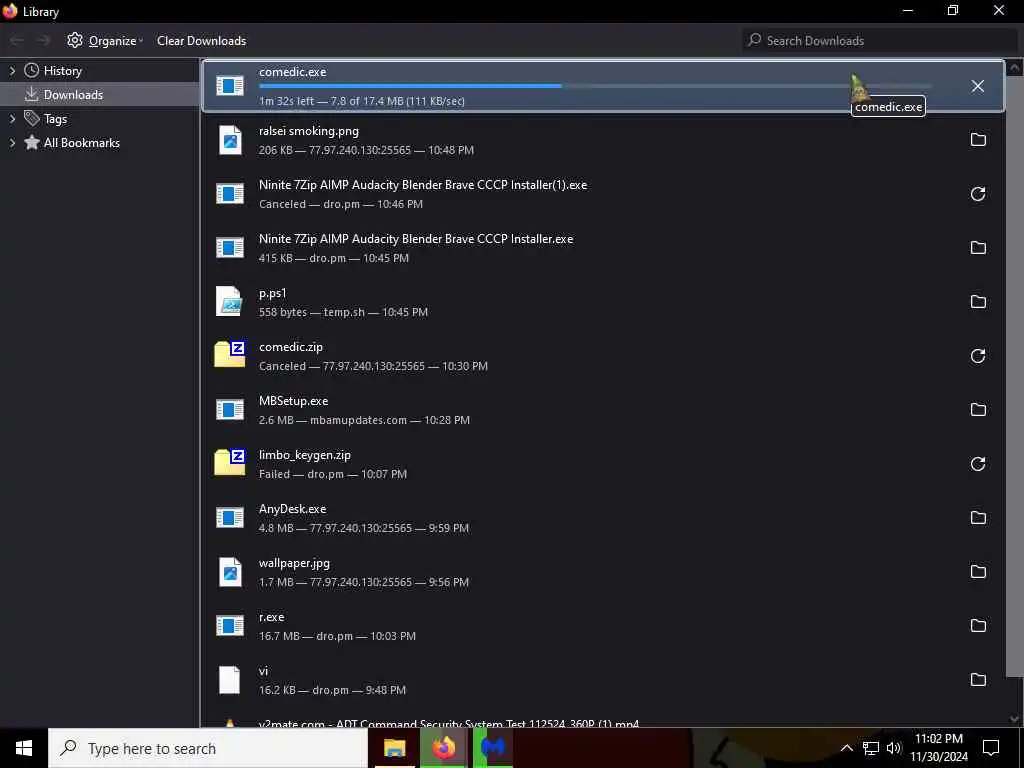Open containing folder for ralsei smoking.png
The image size is (1024, 768).
[978, 140]
